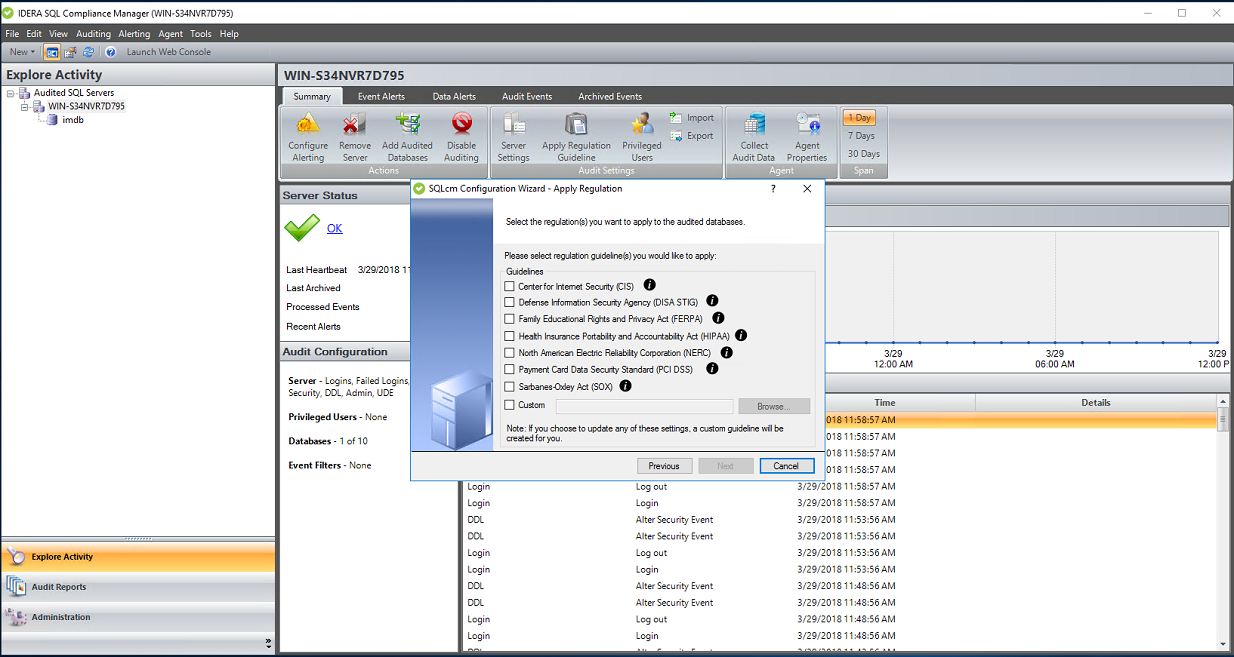Click the events list vertical scrollbar thumb
Viewport: 1234px width, 657px height.
click(1222, 420)
